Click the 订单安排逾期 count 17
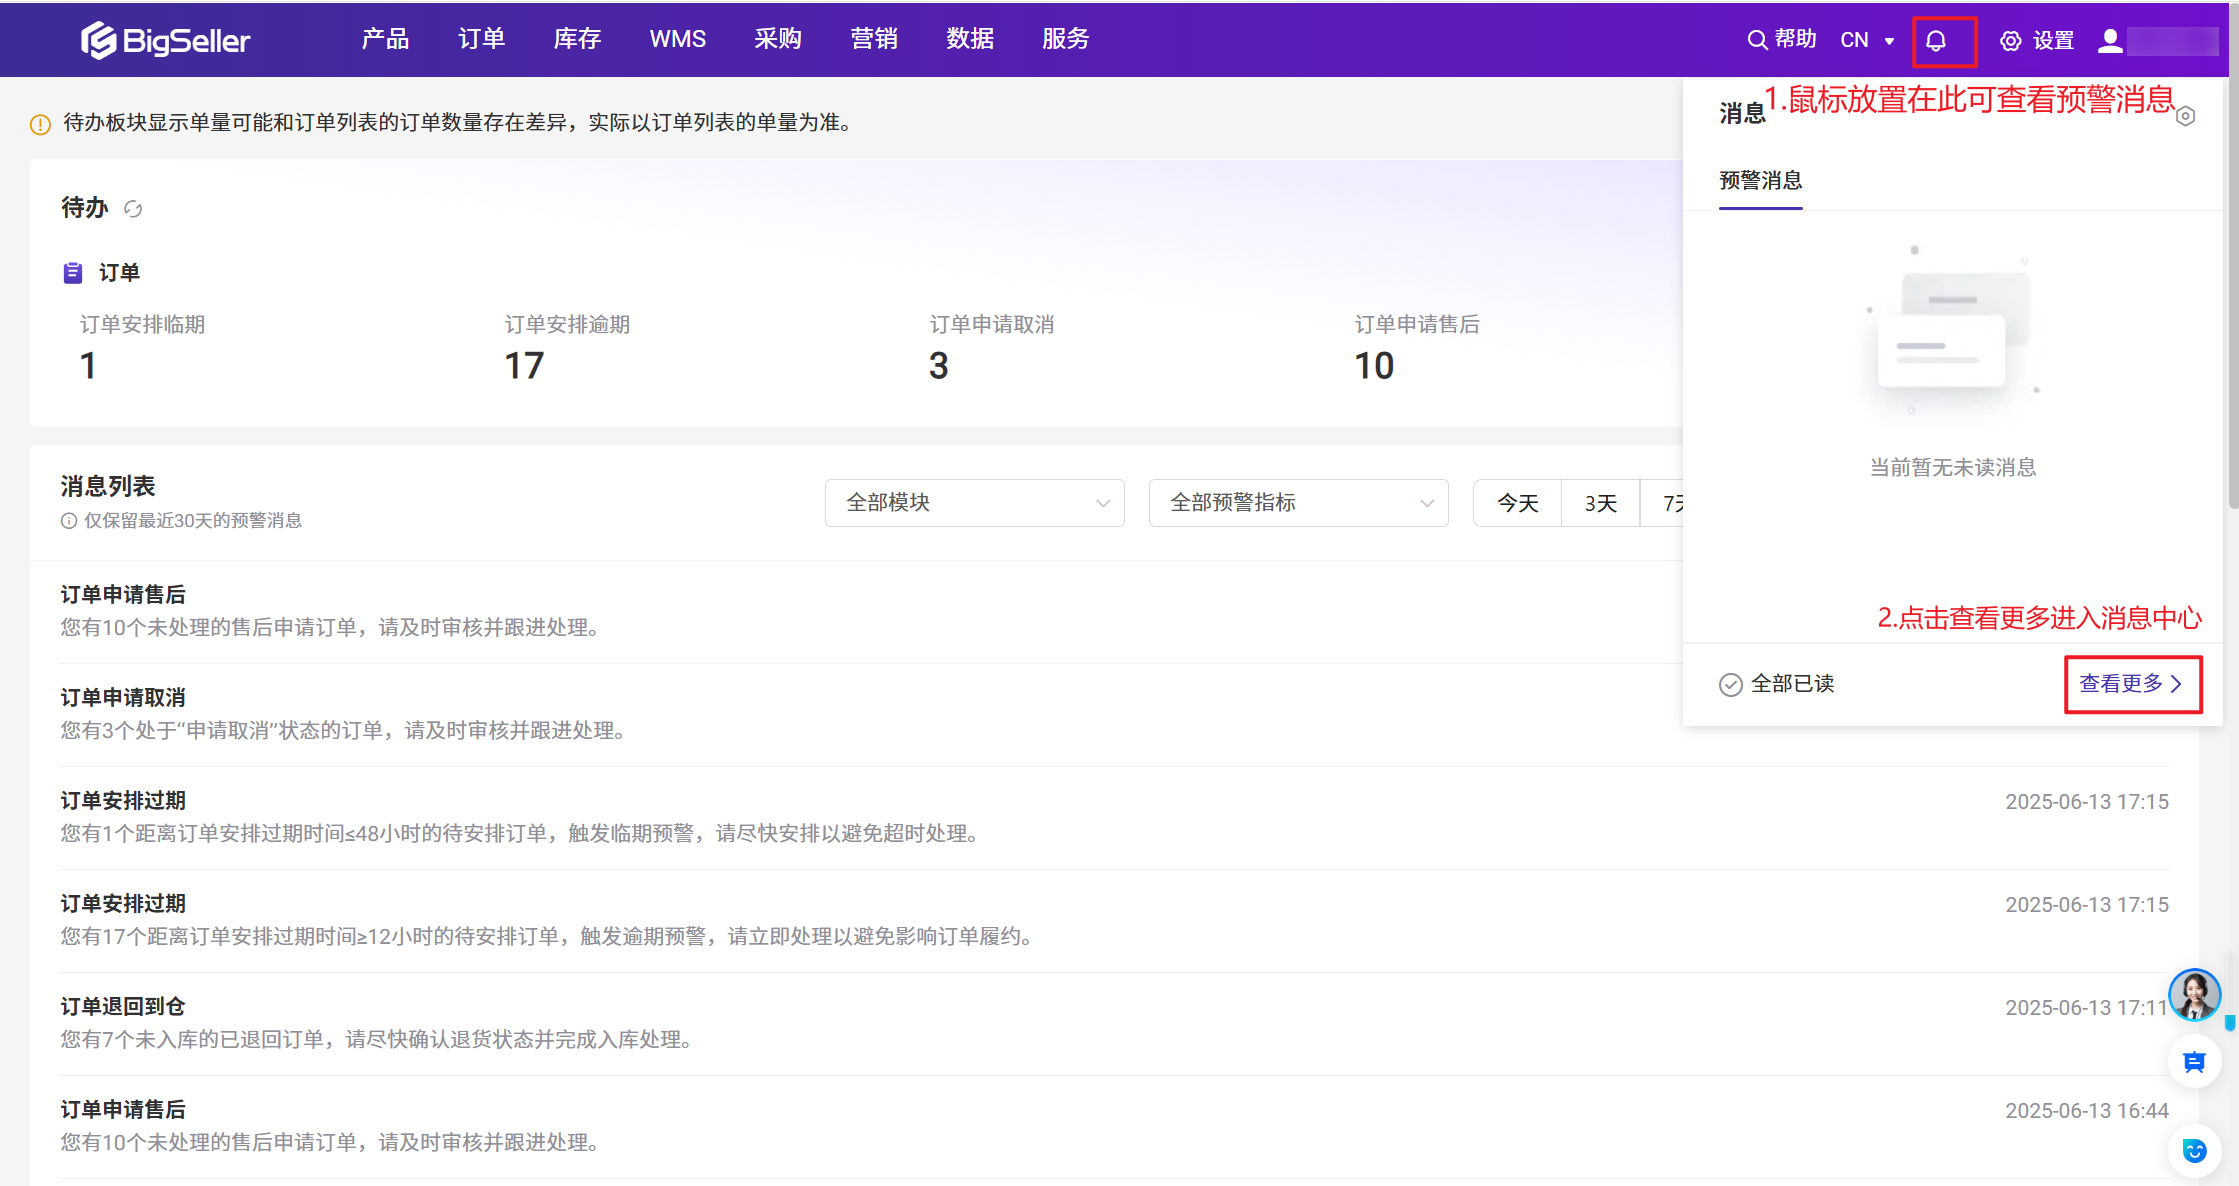Image resolution: width=2239 pixels, height=1186 pixels. (x=524, y=366)
